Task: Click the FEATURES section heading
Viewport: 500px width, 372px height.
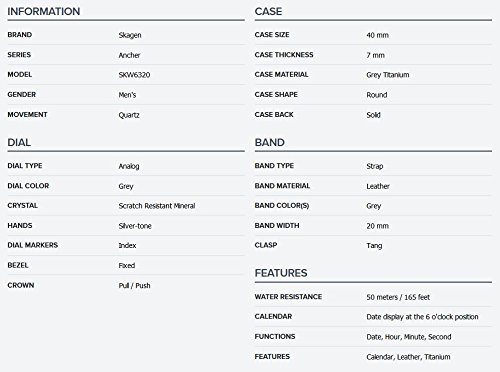Action: pyautogui.click(x=281, y=273)
